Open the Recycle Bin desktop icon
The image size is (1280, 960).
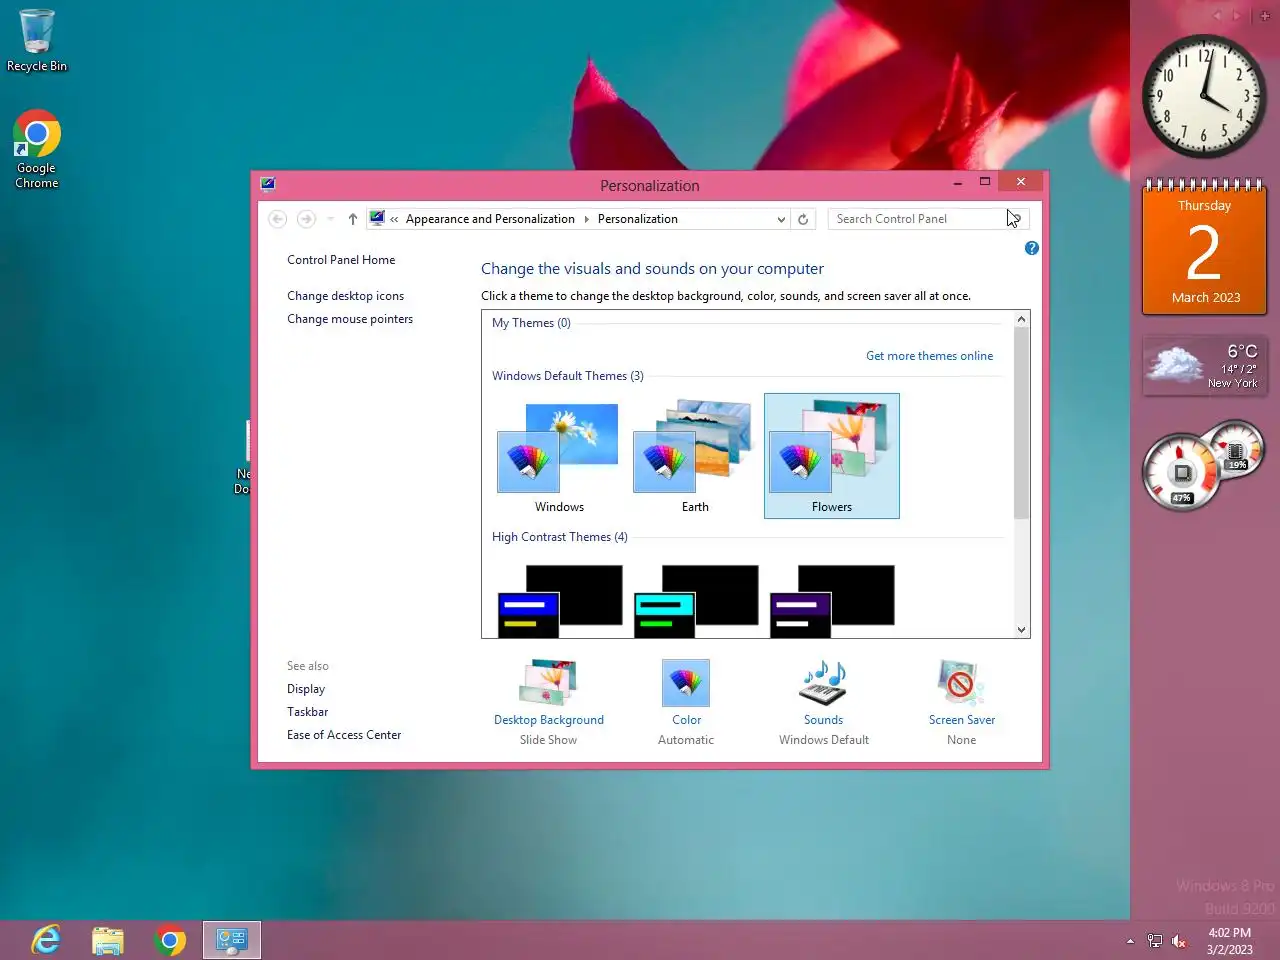[37, 40]
